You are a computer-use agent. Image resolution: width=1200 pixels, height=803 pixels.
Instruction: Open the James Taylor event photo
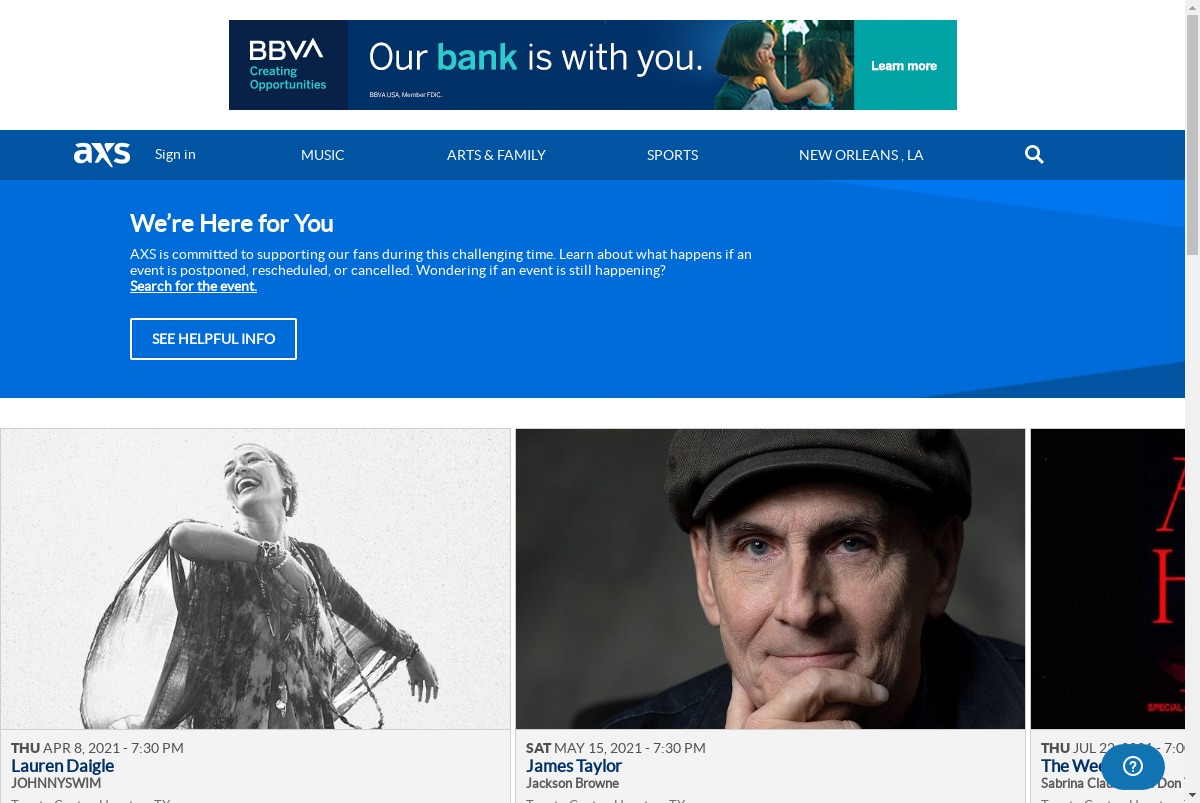[x=770, y=579]
